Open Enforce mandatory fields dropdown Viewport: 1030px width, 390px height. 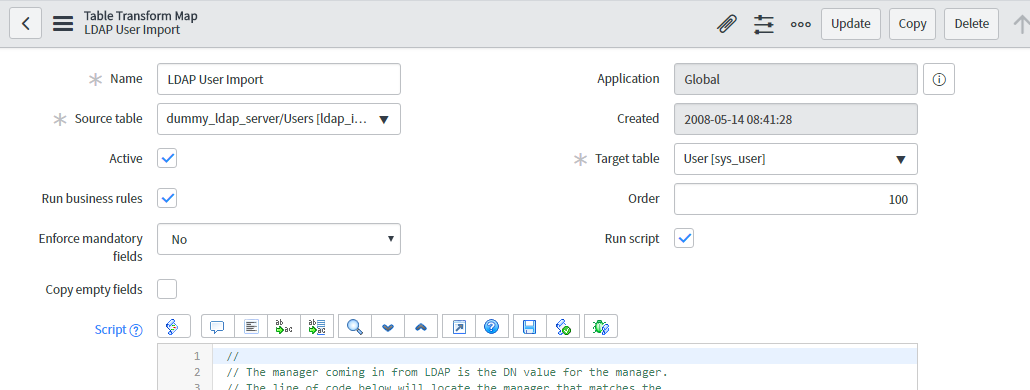[279, 239]
